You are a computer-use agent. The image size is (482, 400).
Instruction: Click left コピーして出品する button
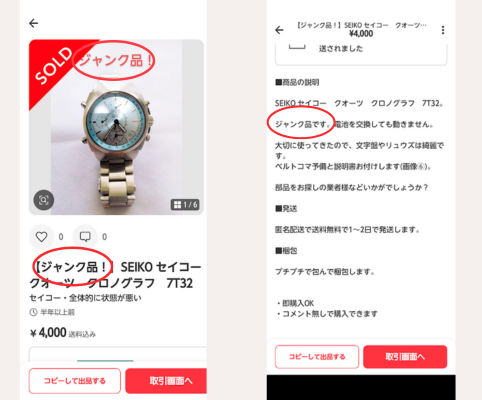pos(75,381)
